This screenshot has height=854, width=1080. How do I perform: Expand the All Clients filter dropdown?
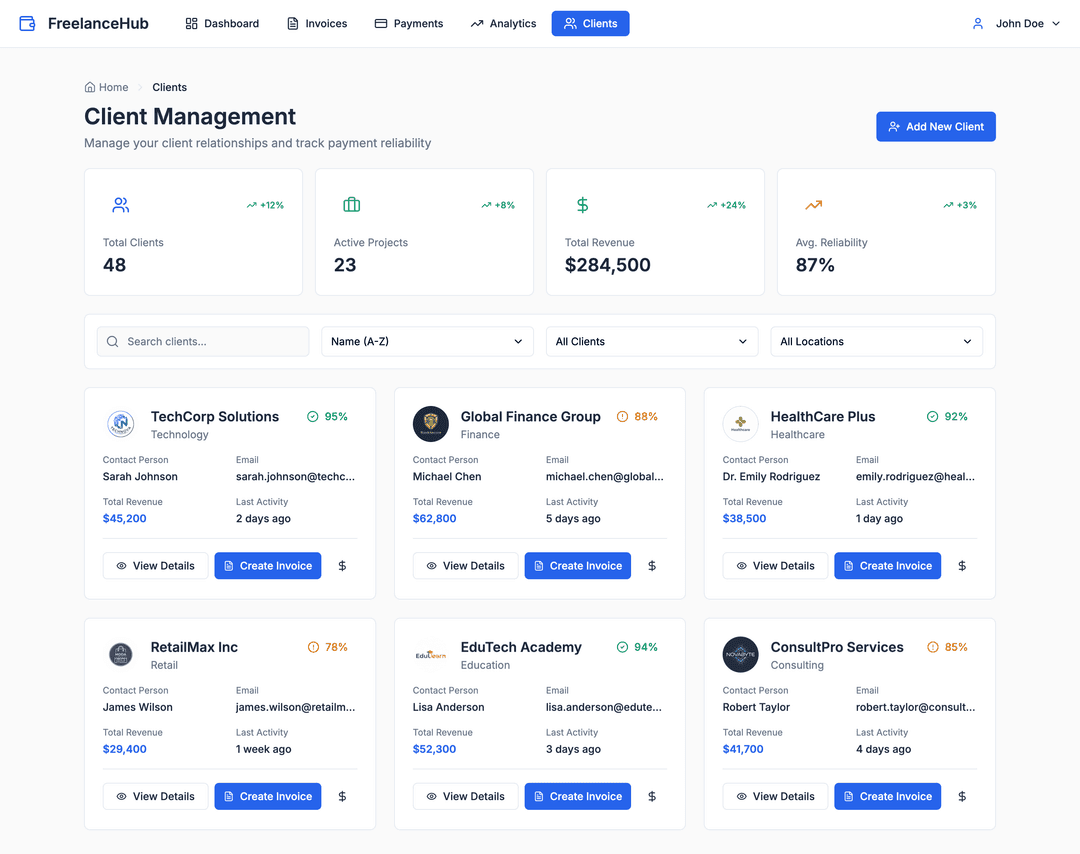(651, 342)
